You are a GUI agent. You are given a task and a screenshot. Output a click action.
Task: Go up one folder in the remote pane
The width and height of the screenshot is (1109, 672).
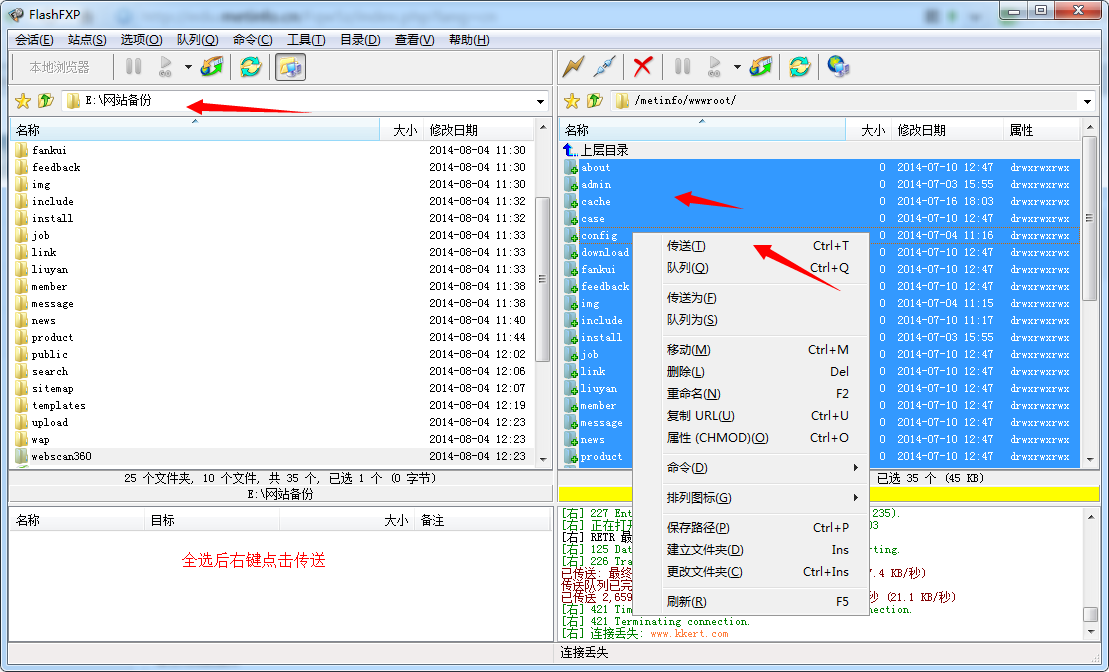[595, 101]
